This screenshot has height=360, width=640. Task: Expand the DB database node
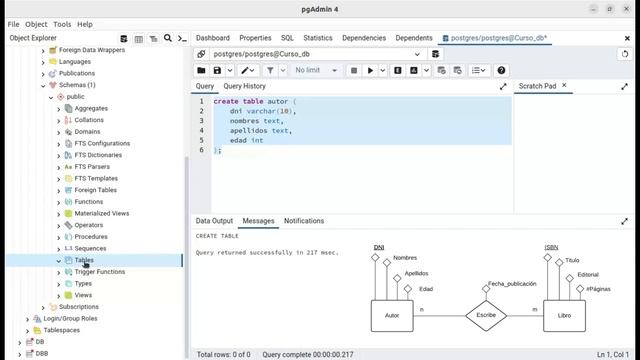(20, 342)
